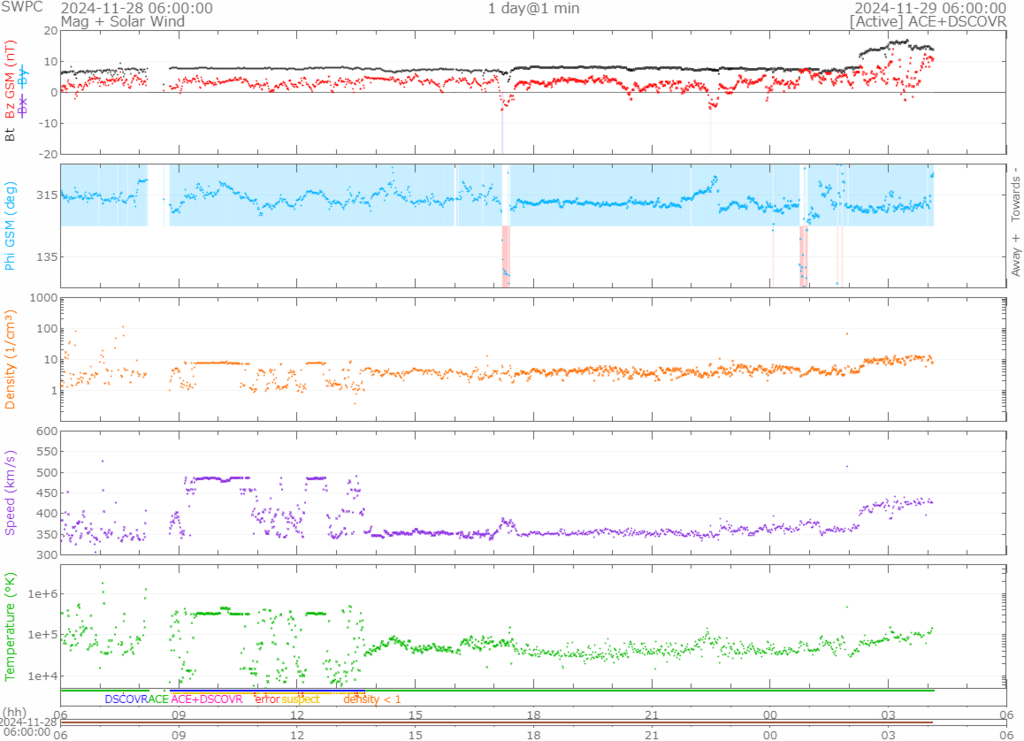This screenshot has height=741, width=1024.
Task: Toggle the Bt series label
Action: click(x=11, y=132)
